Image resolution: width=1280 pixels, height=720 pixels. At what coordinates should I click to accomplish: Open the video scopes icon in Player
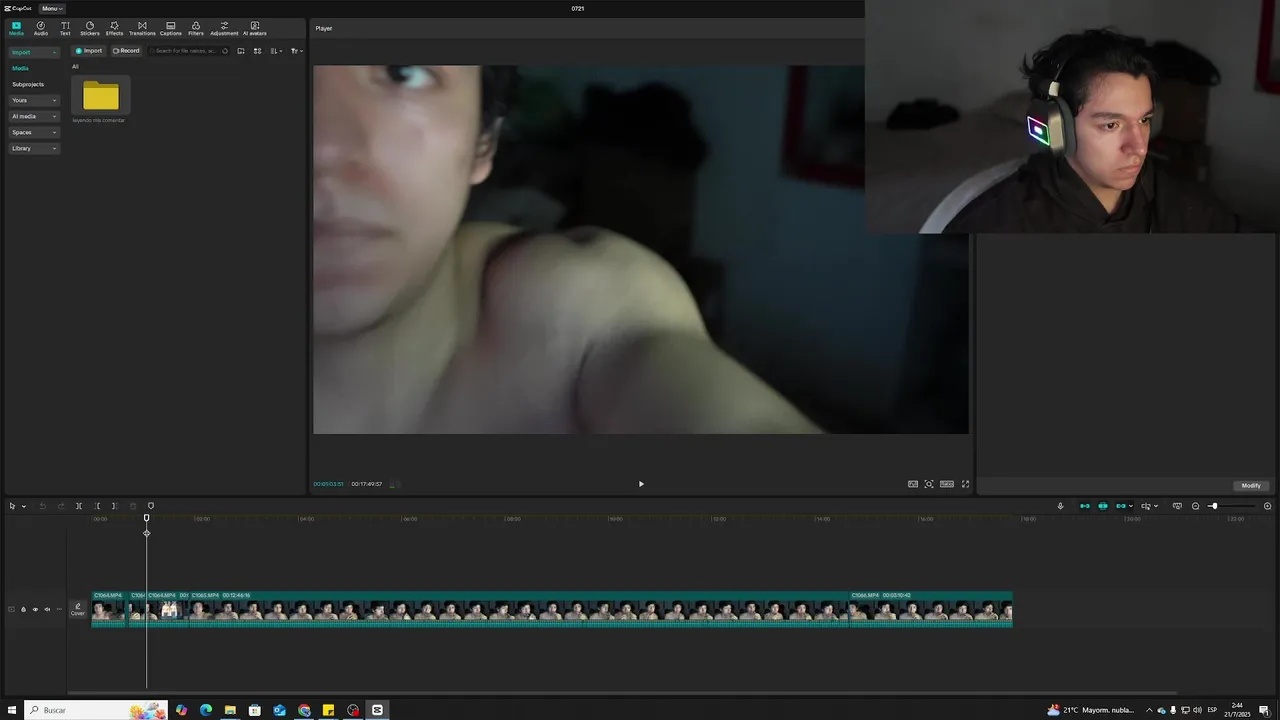[x=913, y=484]
